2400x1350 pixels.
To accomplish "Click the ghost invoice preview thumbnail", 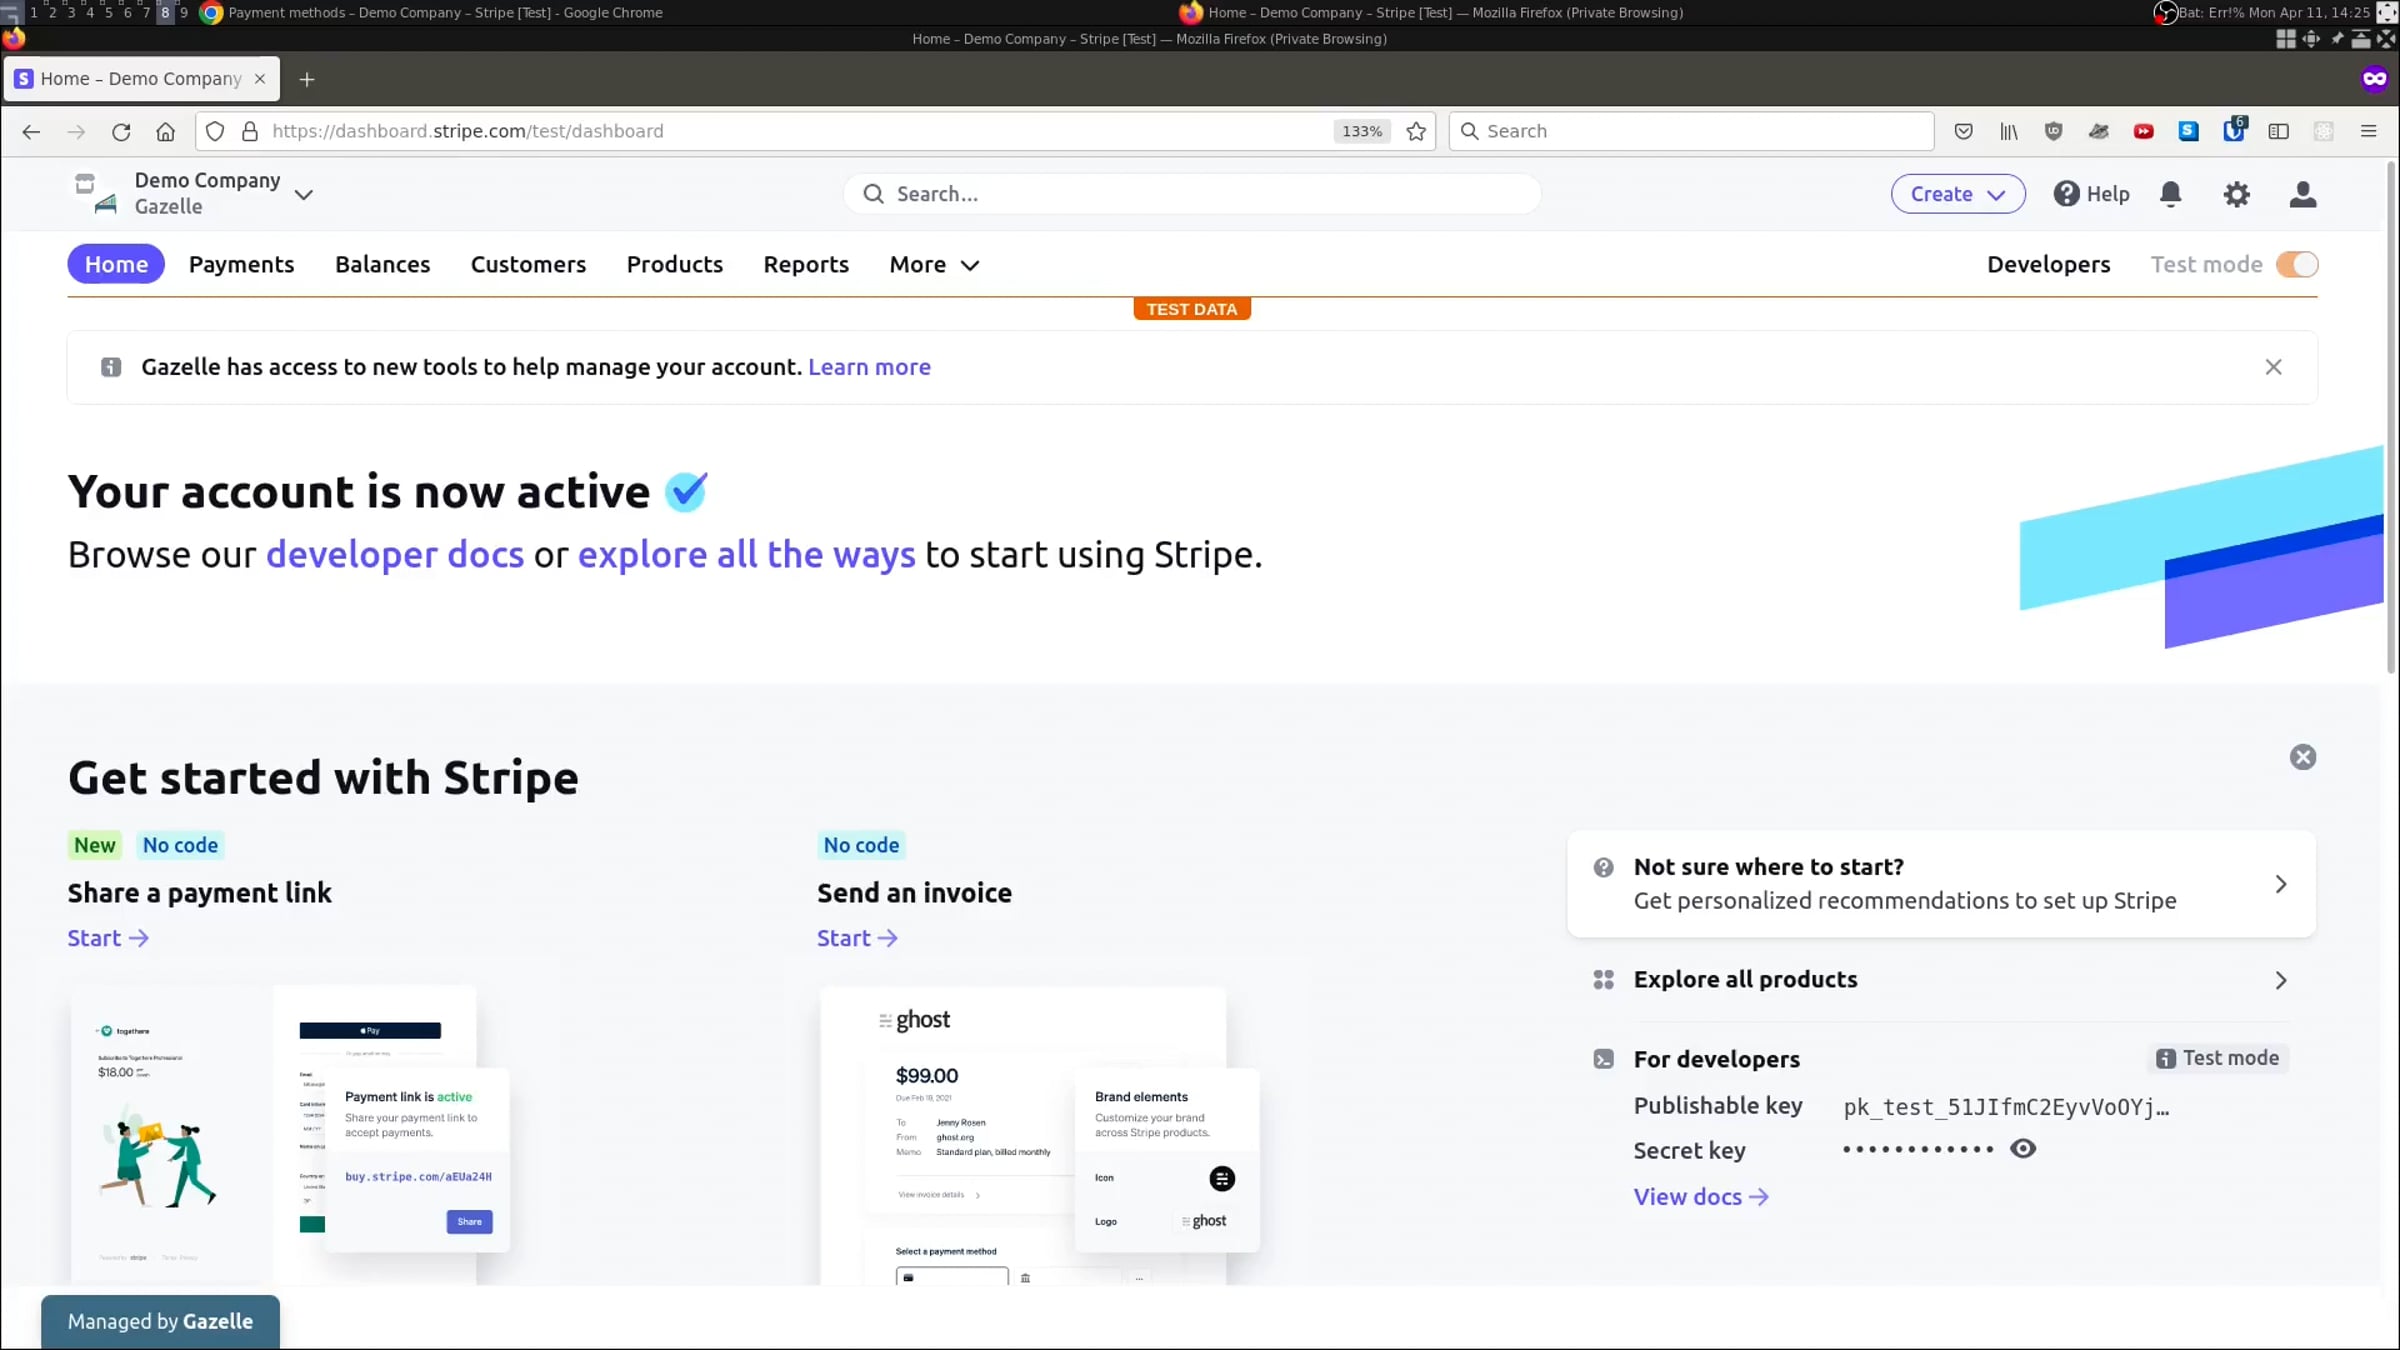I will [1039, 1136].
